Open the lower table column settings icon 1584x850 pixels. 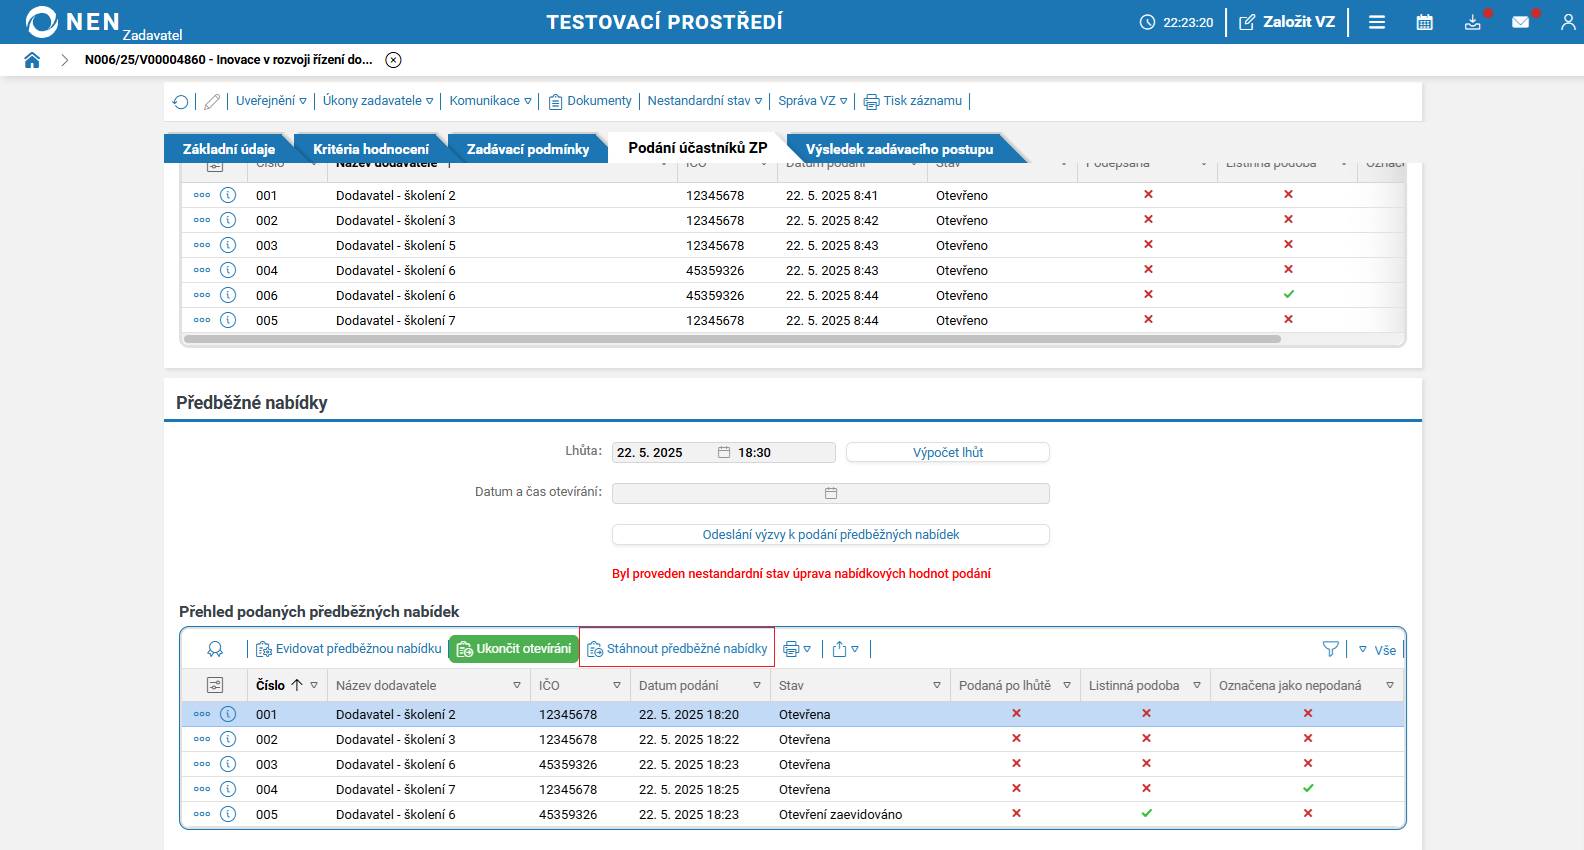(x=215, y=685)
